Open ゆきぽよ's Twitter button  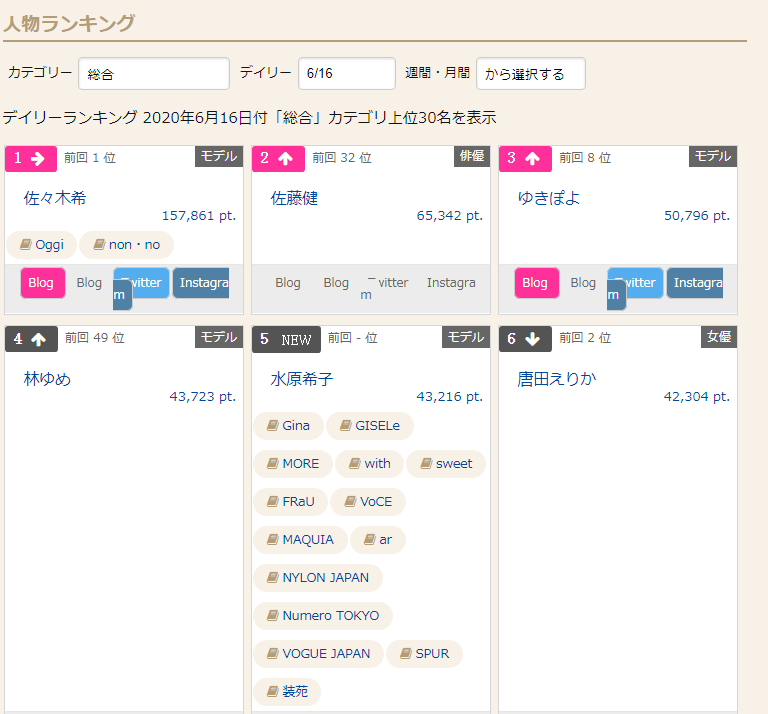pyautogui.click(x=635, y=283)
